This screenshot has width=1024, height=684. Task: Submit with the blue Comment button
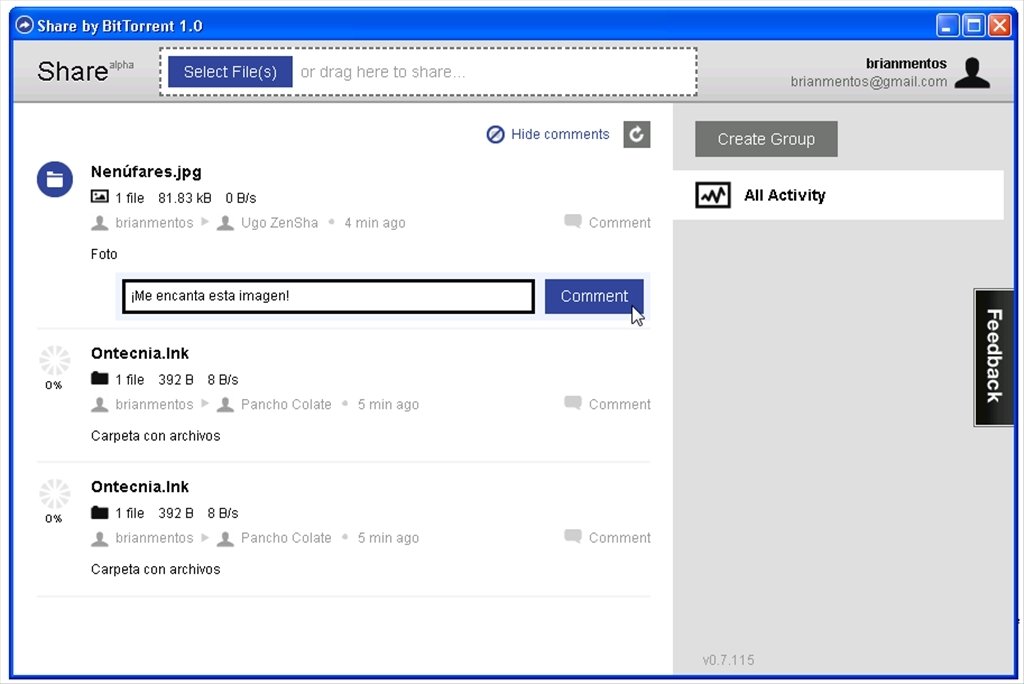594,296
